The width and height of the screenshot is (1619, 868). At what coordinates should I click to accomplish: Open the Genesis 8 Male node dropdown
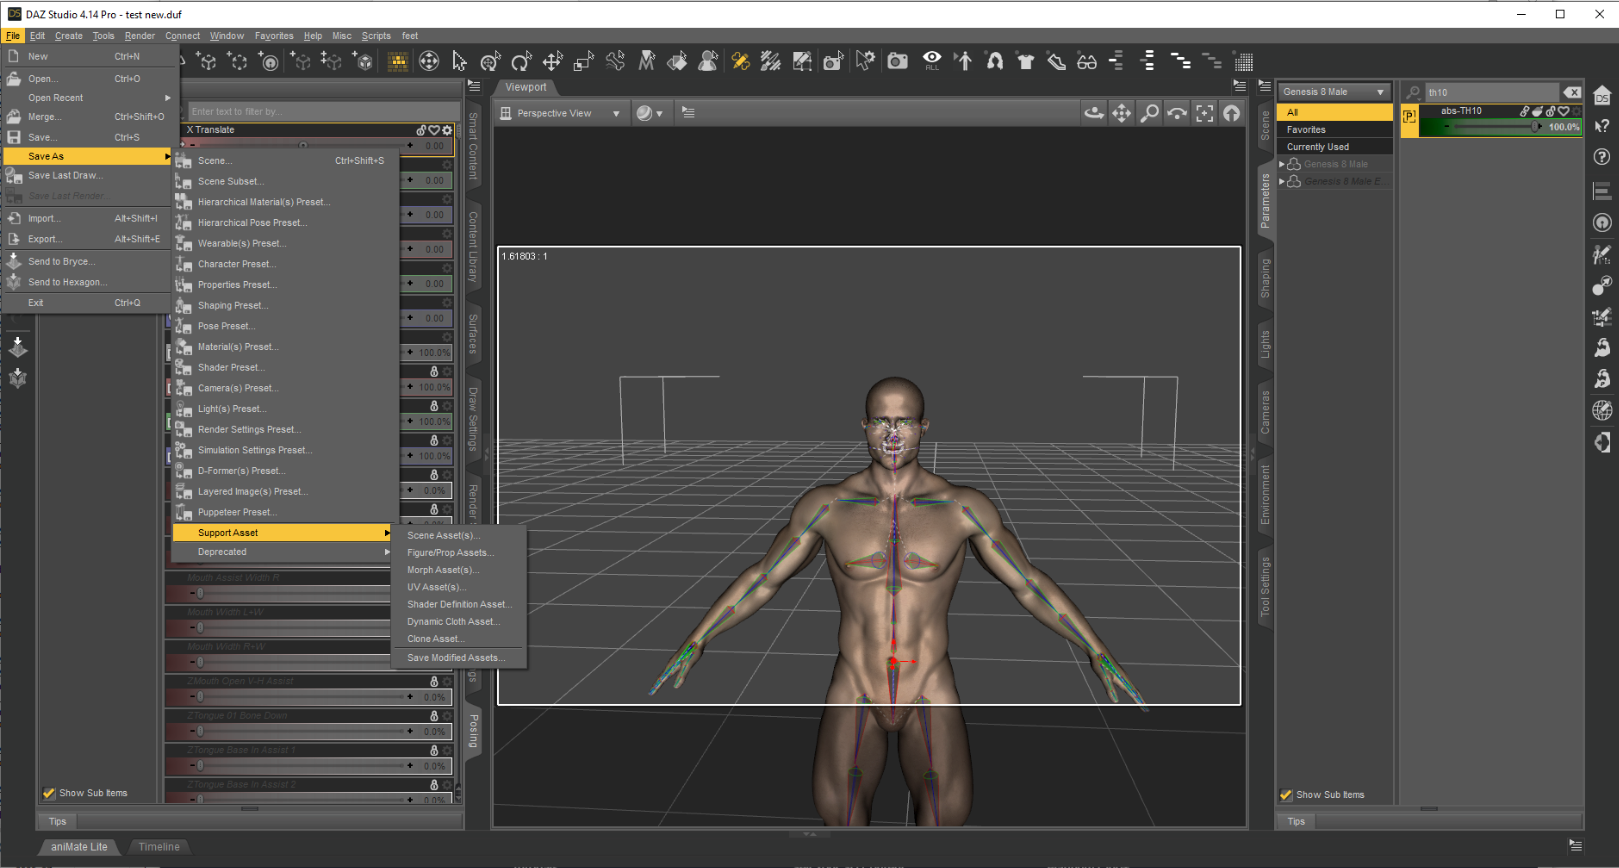coord(1335,92)
